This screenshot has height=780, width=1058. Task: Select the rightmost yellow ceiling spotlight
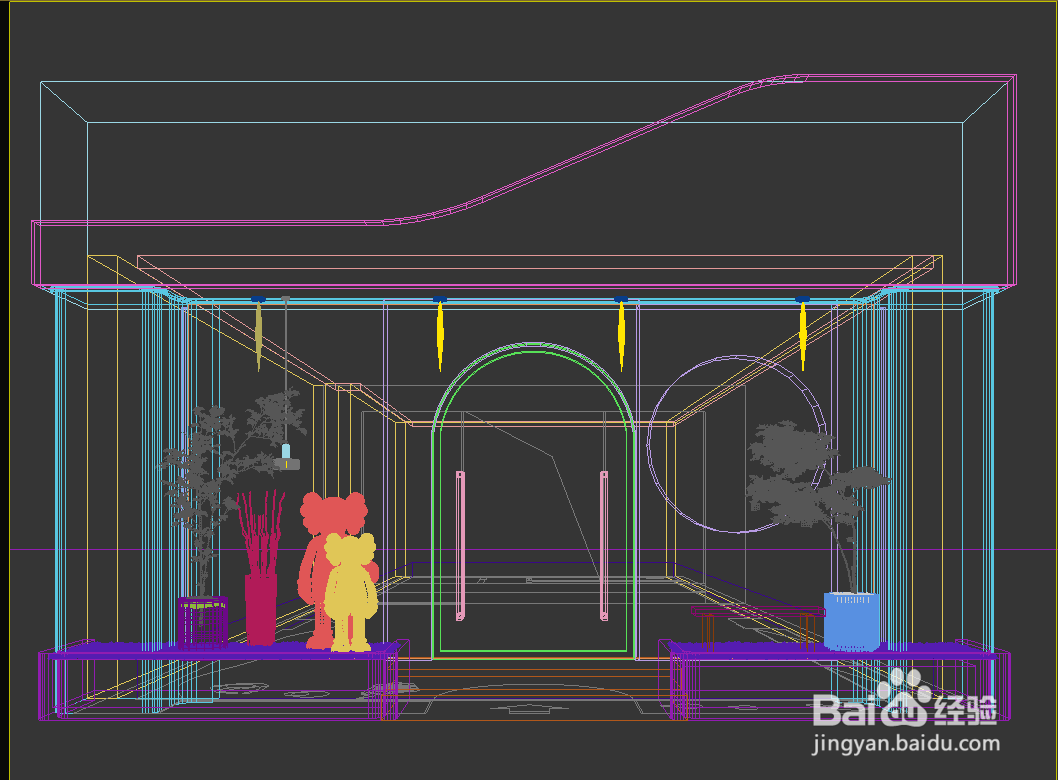802,334
